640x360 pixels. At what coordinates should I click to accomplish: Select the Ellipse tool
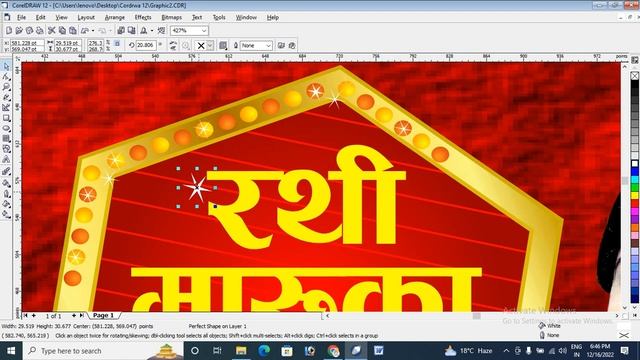pos(6,129)
